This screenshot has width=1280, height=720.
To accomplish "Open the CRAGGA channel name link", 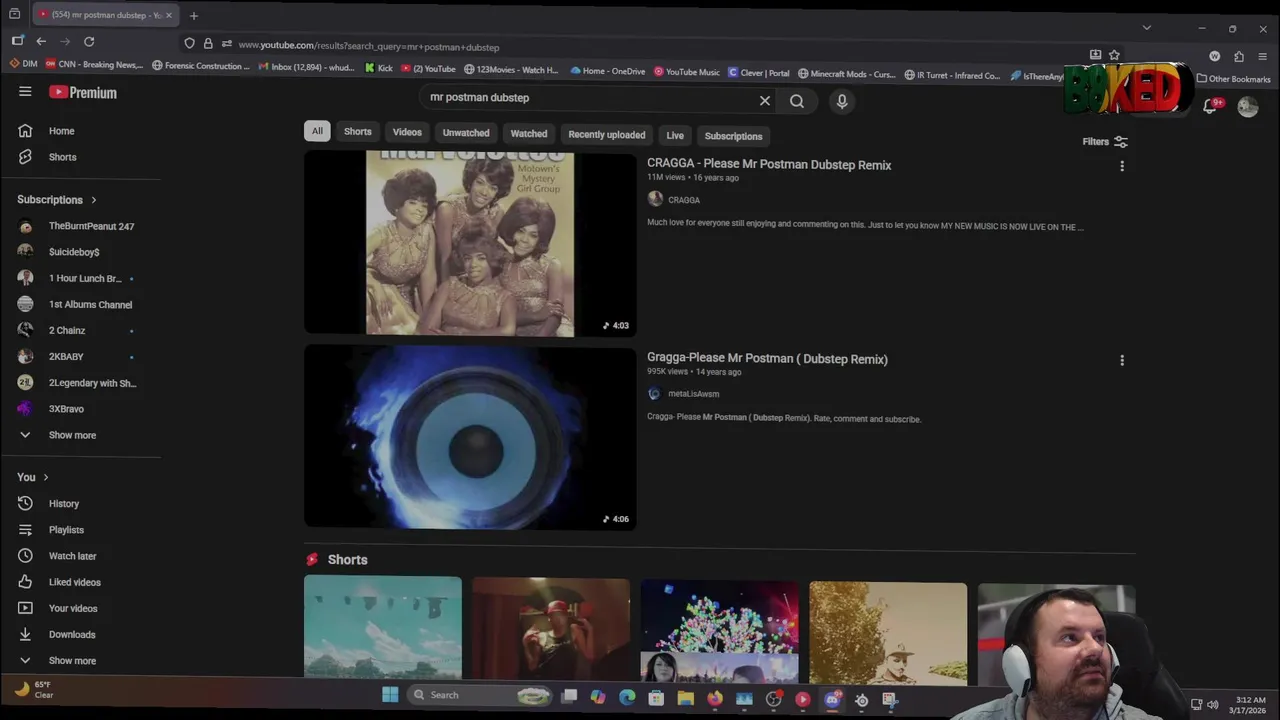I will (x=684, y=200).
